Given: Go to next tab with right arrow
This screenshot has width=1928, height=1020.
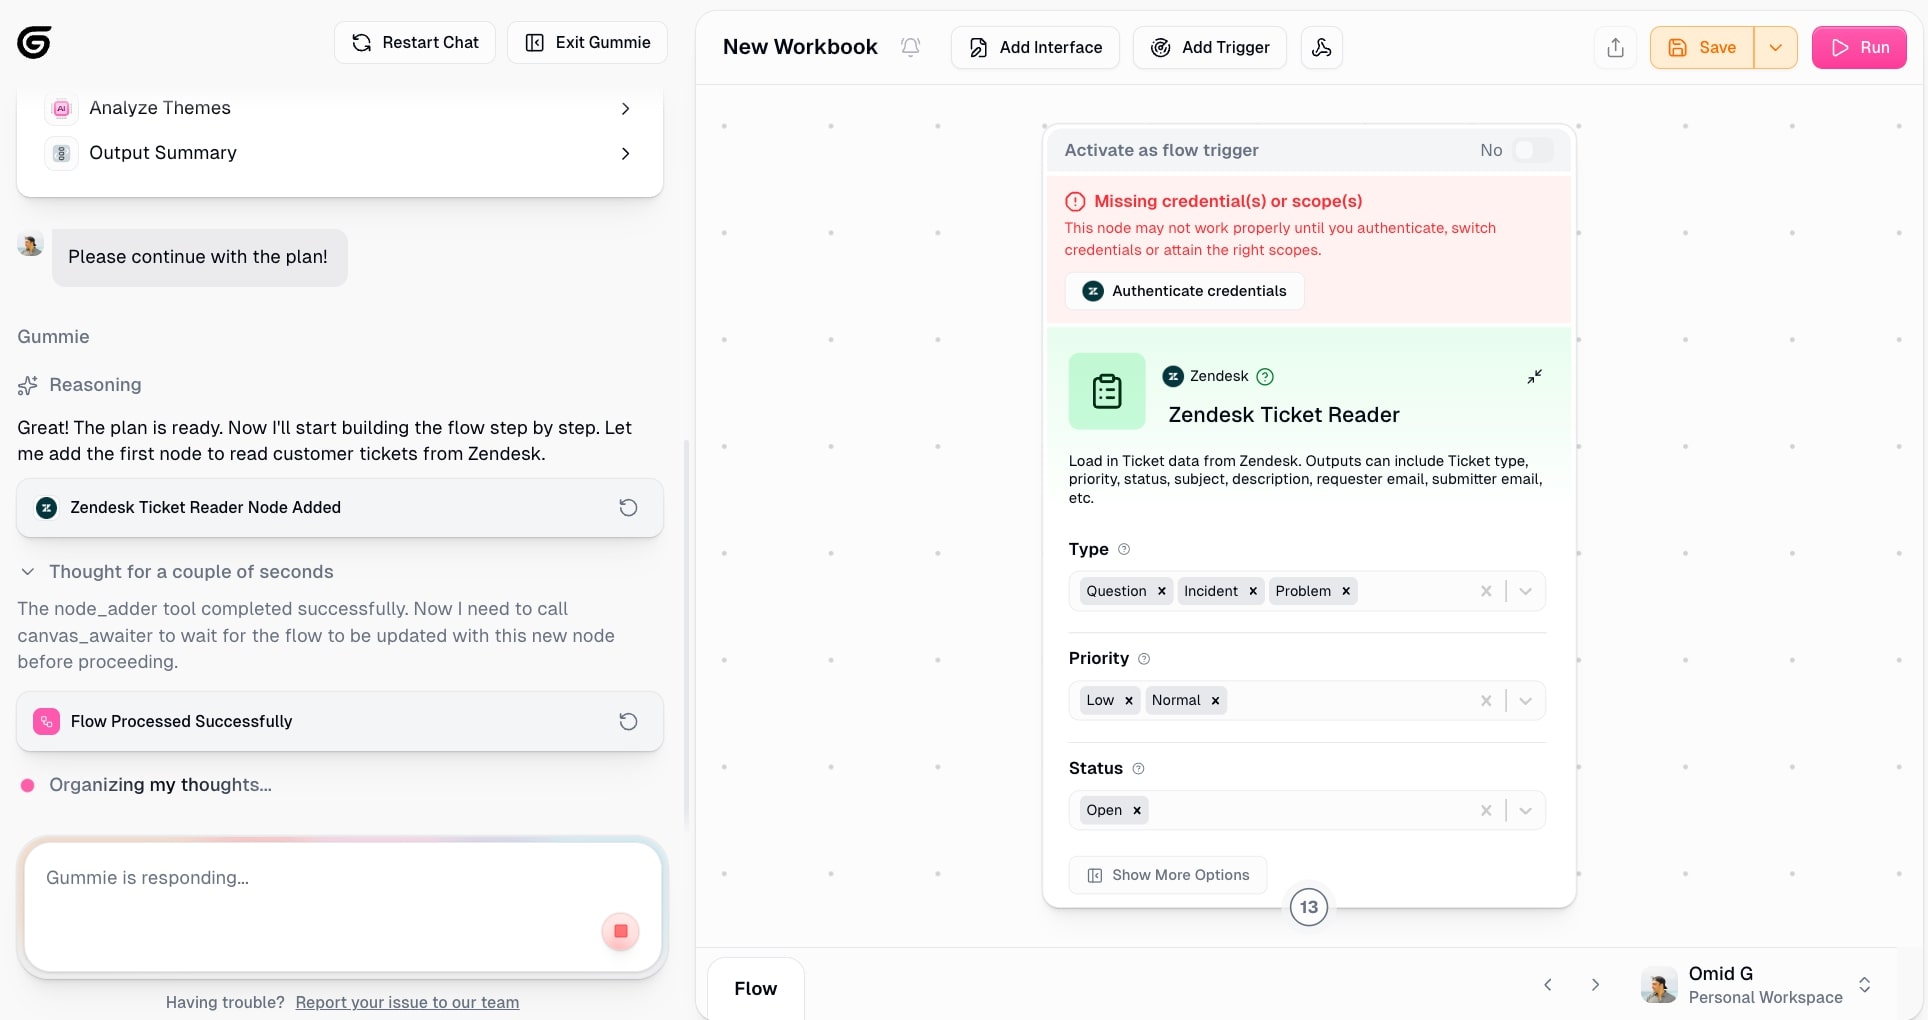Looking at the screenshot, I should click(1596, 985).
